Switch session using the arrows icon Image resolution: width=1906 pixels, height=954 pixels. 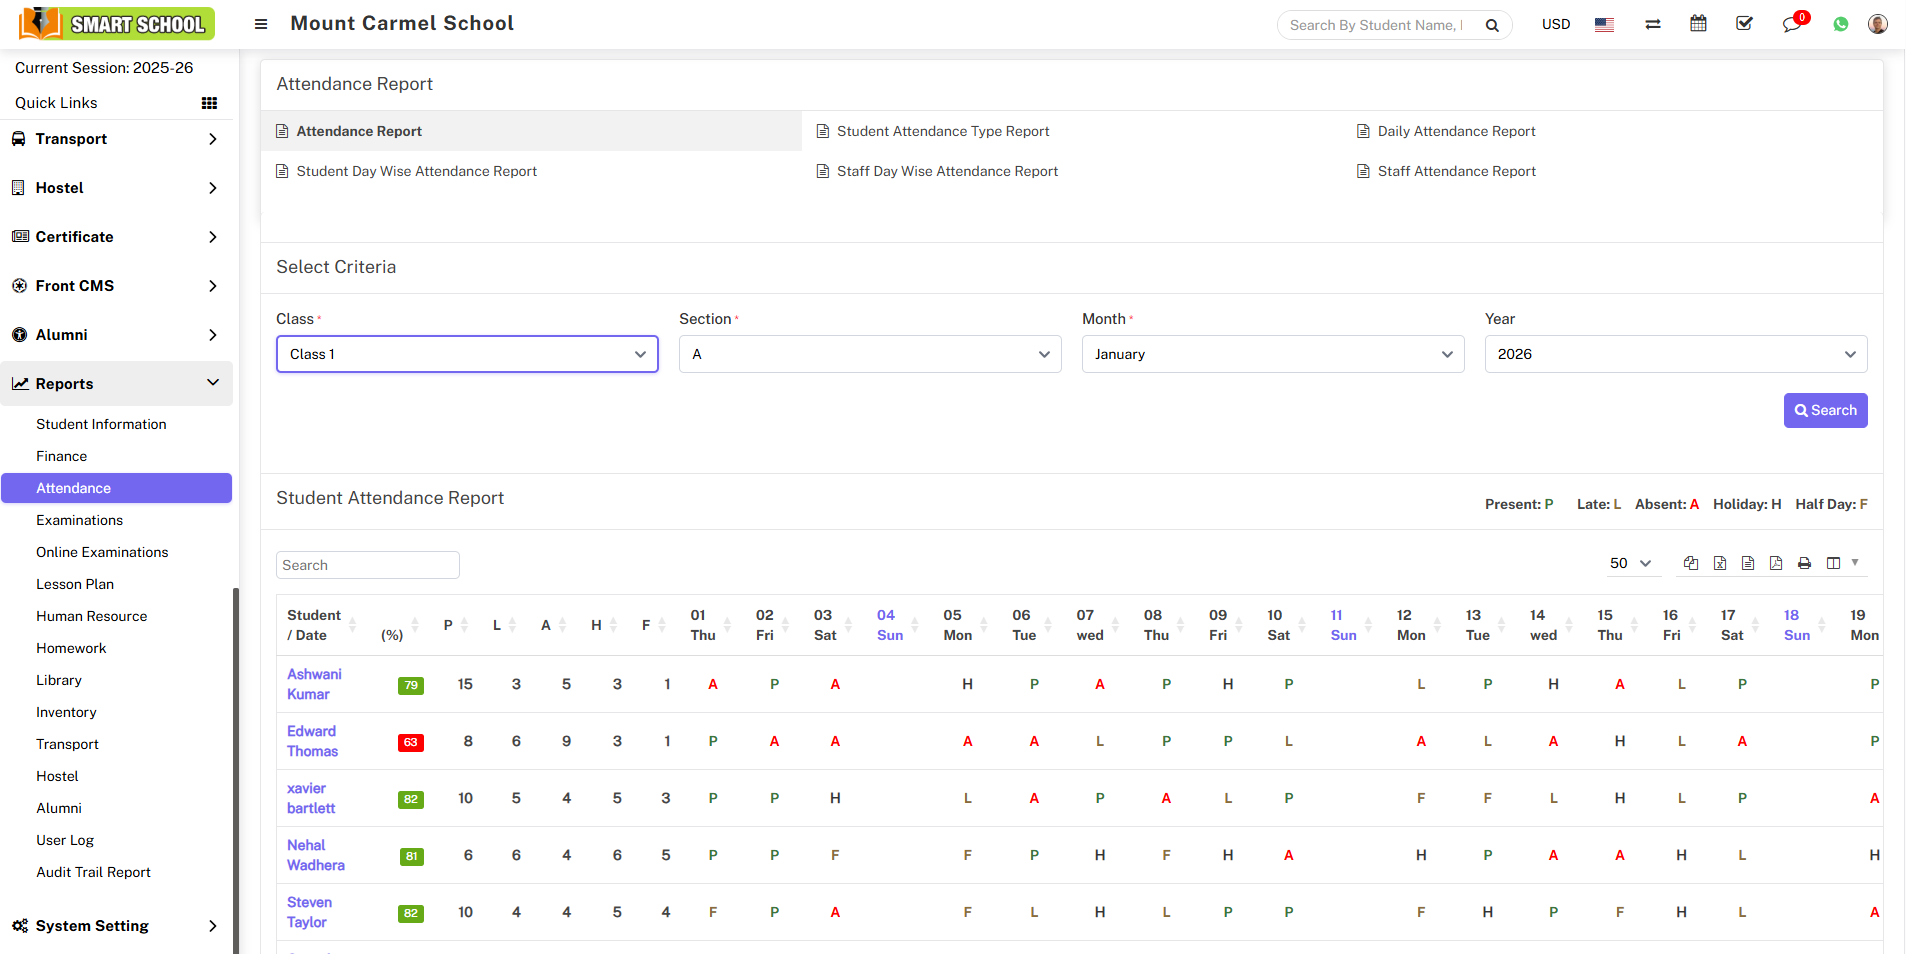click(1653, 24)
